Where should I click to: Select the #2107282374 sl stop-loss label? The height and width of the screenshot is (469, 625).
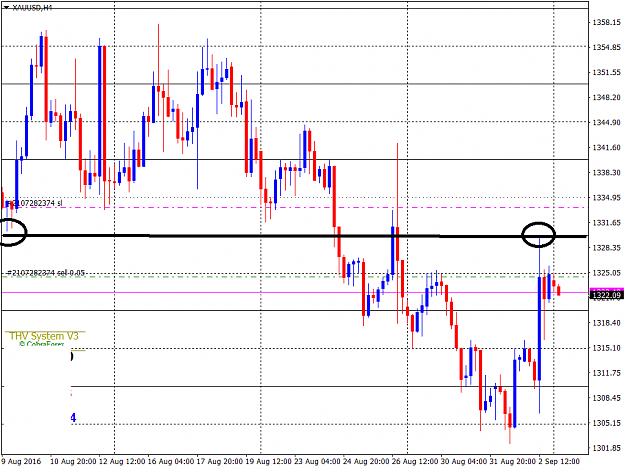tap(37, 203)
